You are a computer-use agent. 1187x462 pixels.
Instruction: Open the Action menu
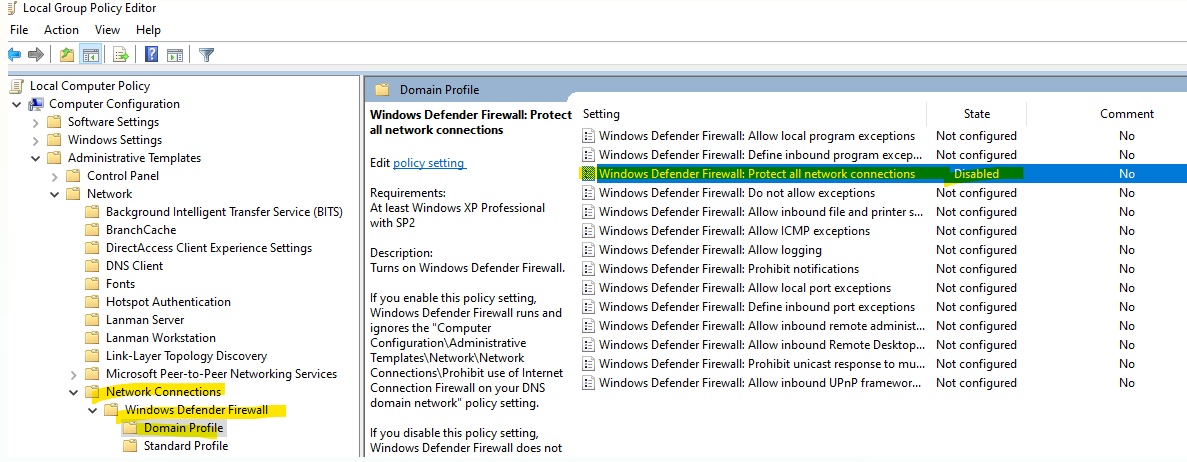(61, 30)
